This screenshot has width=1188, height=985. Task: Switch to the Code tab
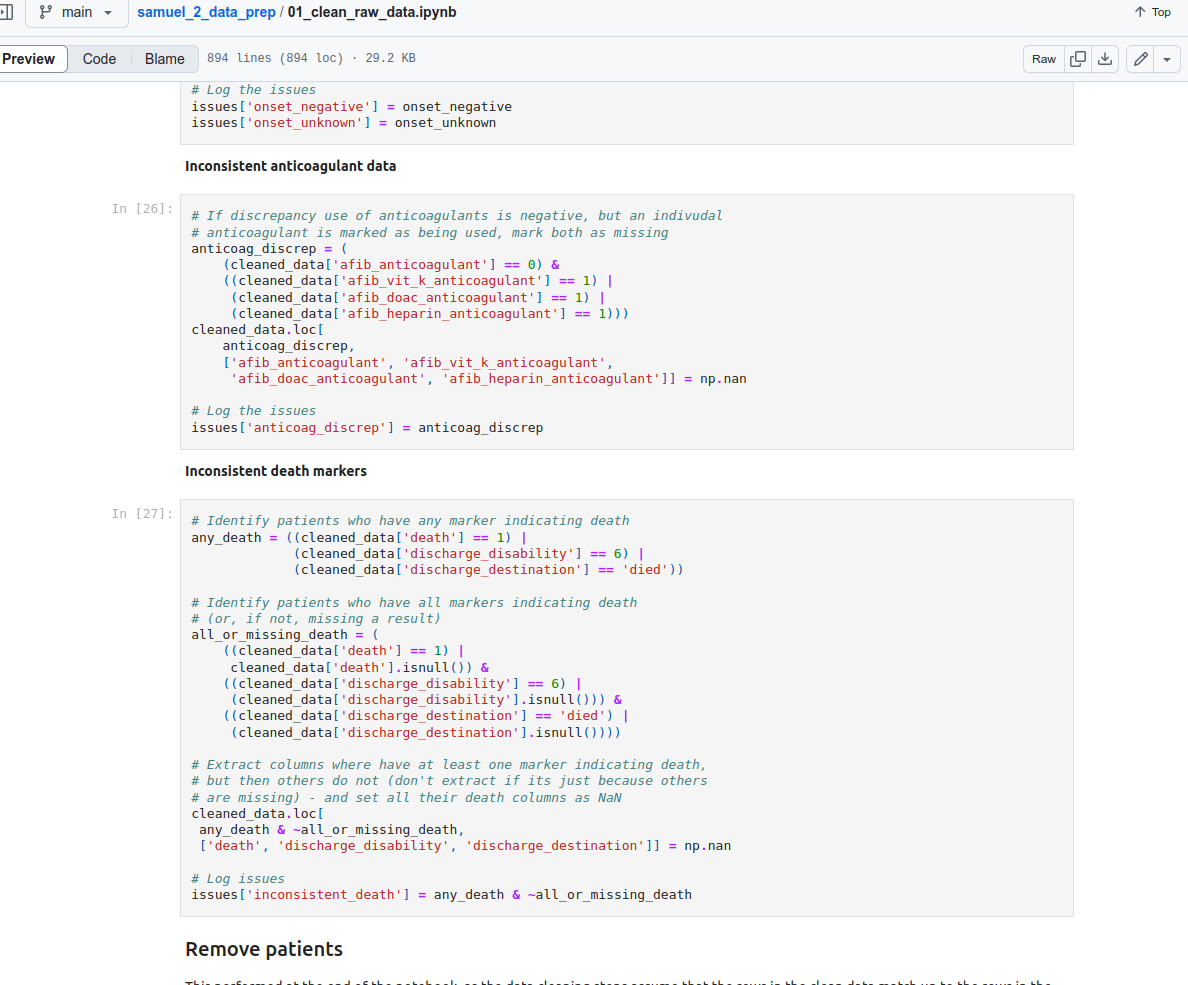[99, 59]
